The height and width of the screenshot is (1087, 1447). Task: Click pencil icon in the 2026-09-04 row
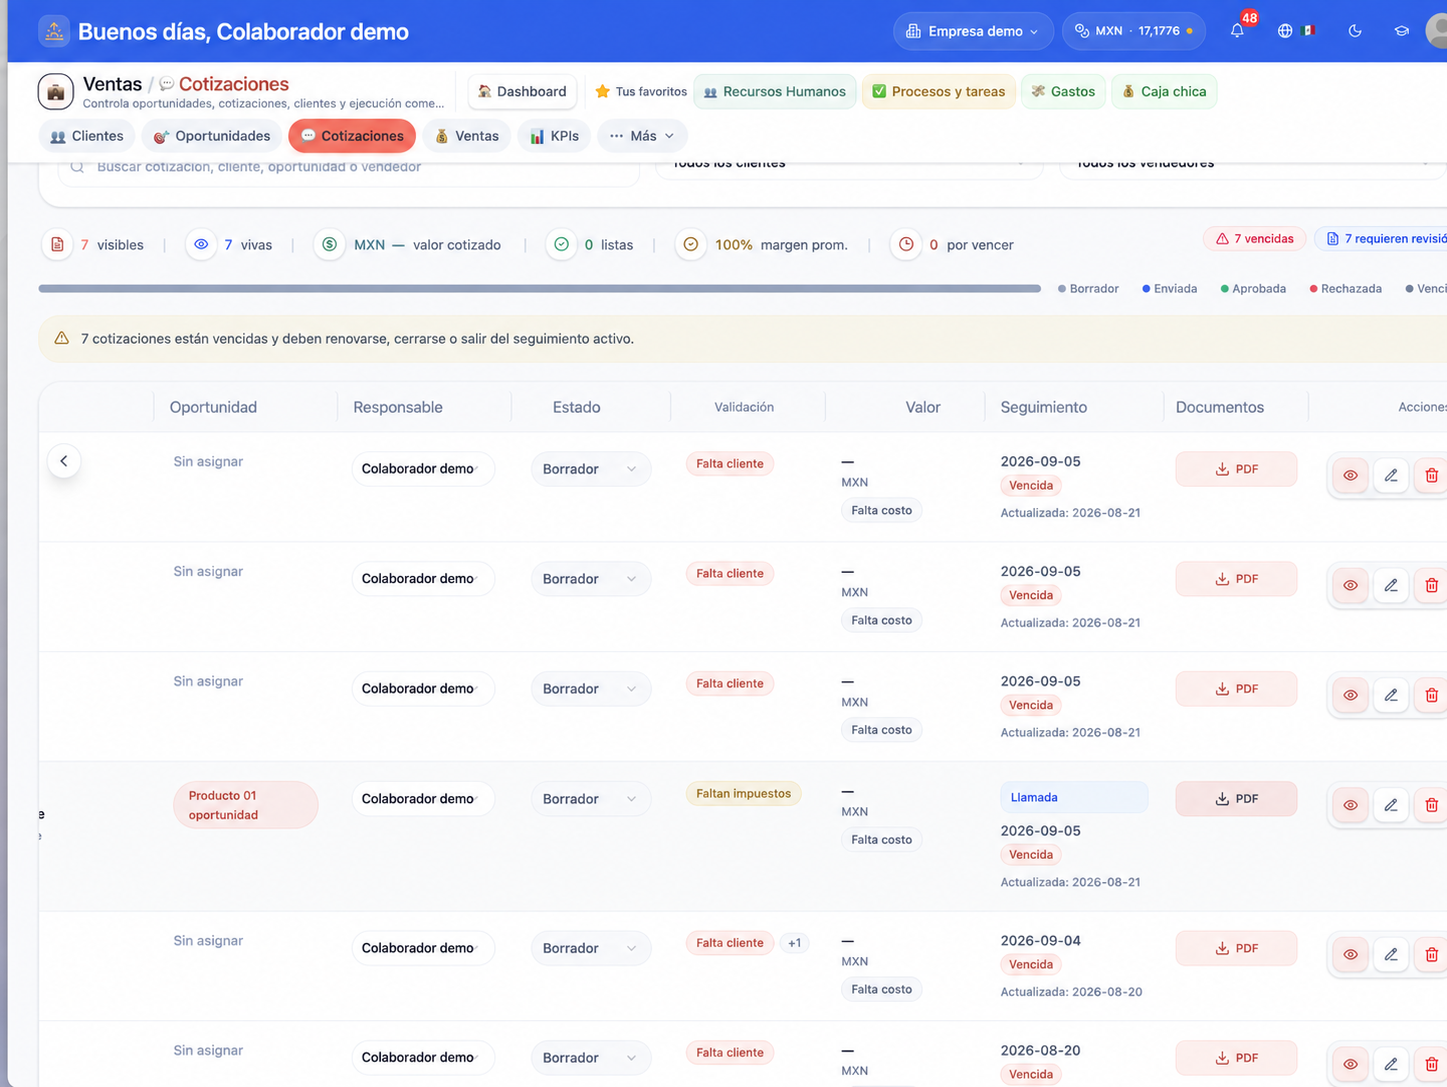(1391, 955)
